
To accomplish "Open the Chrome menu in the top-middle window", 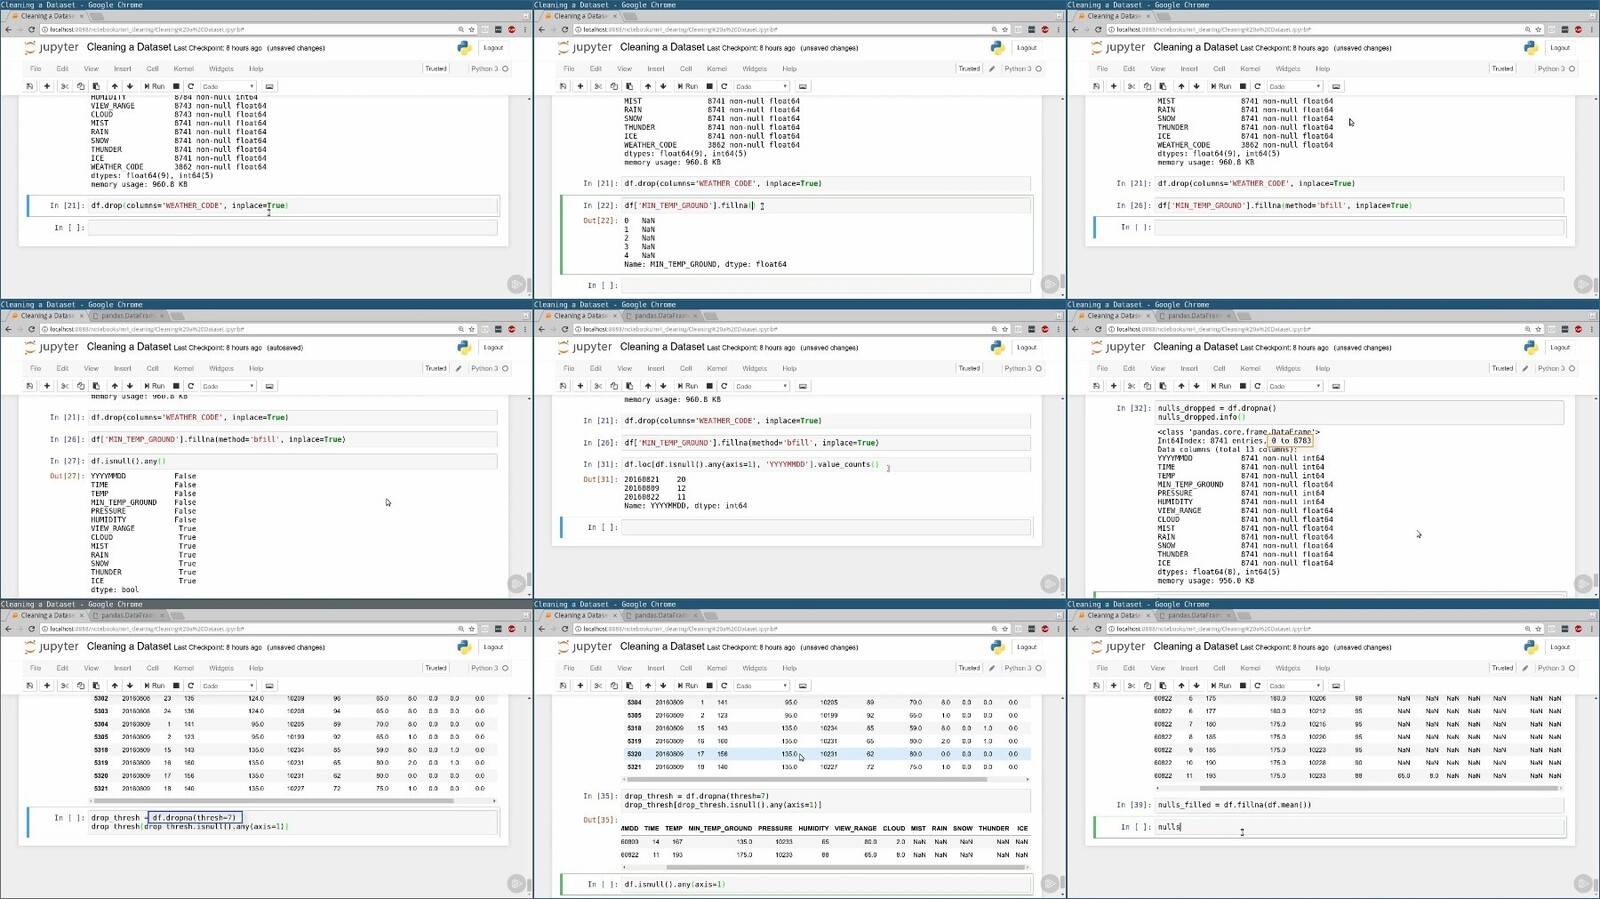I will 1058,29.
